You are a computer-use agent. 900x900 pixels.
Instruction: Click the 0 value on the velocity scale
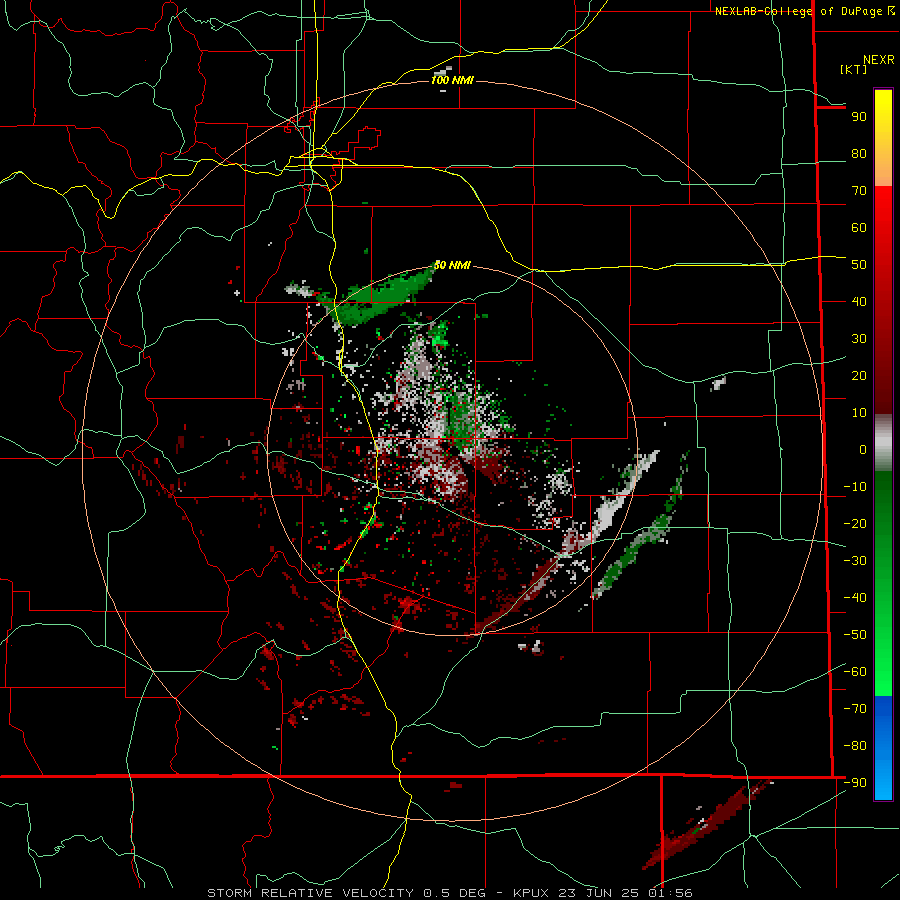click(x=863, y=450)
